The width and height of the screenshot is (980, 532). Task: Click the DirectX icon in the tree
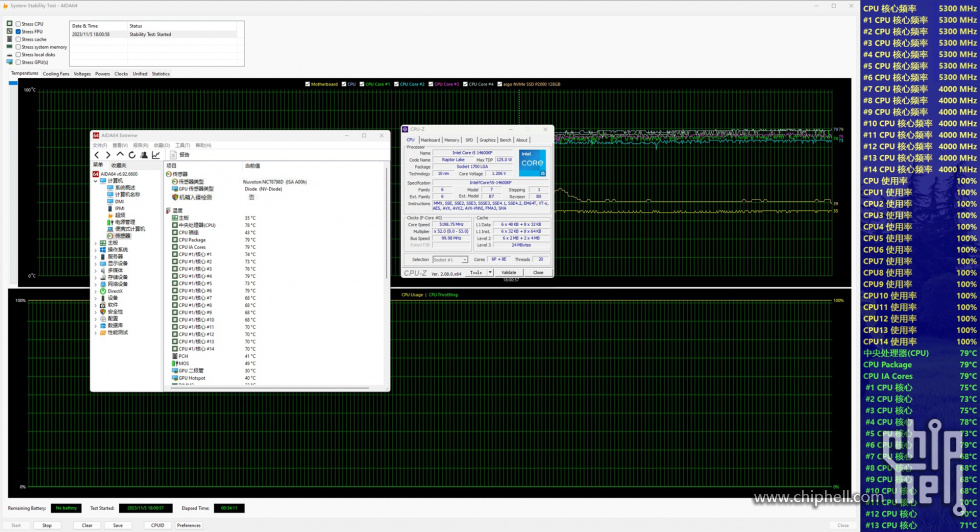pyautogui.click(x=103, y=291)
